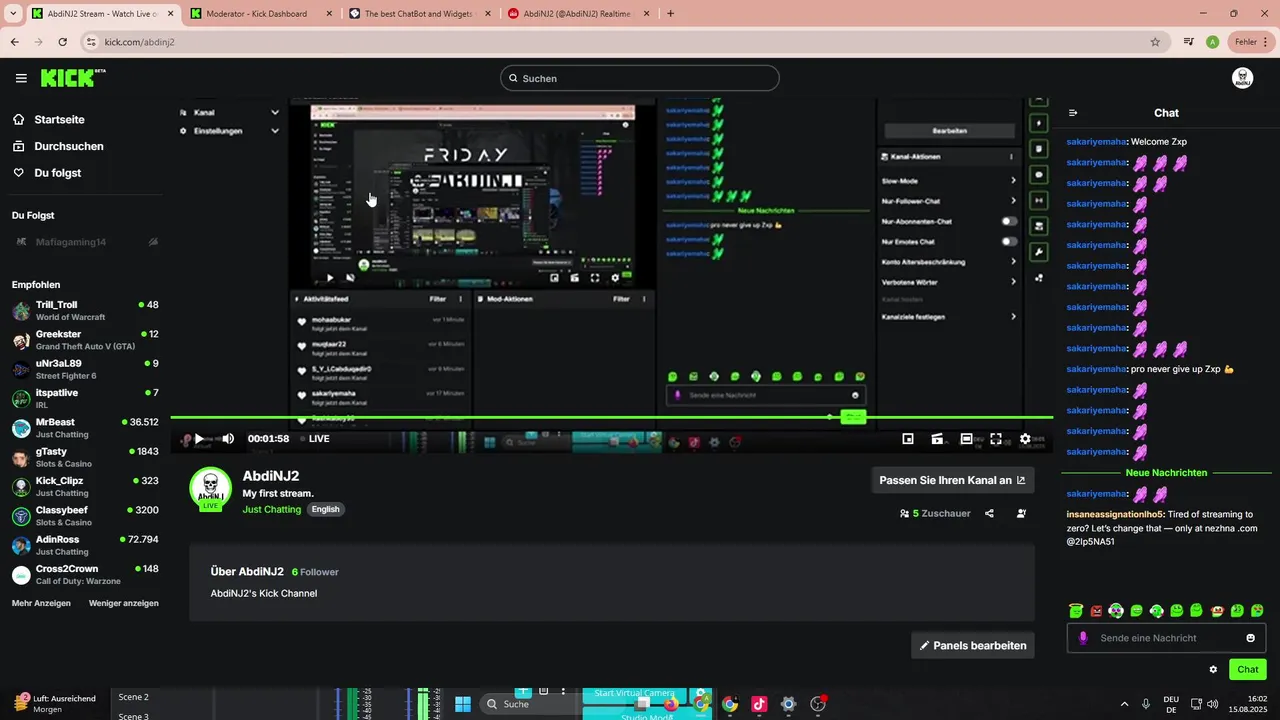The width and height of the screenshot is (1280, 720).
Task: Collapse the chat panel with the arrow icon
Action: pos(1073,113)
